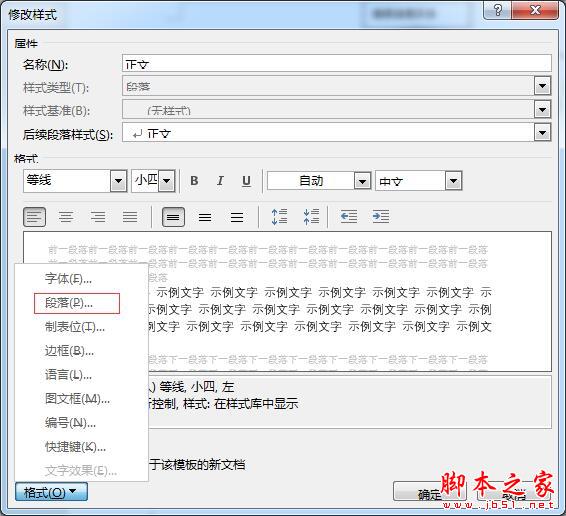The height and width of the screenshot is (516, 566).
Task: Open the 小四 font size dropdown
Action: (x=167, y=181)
